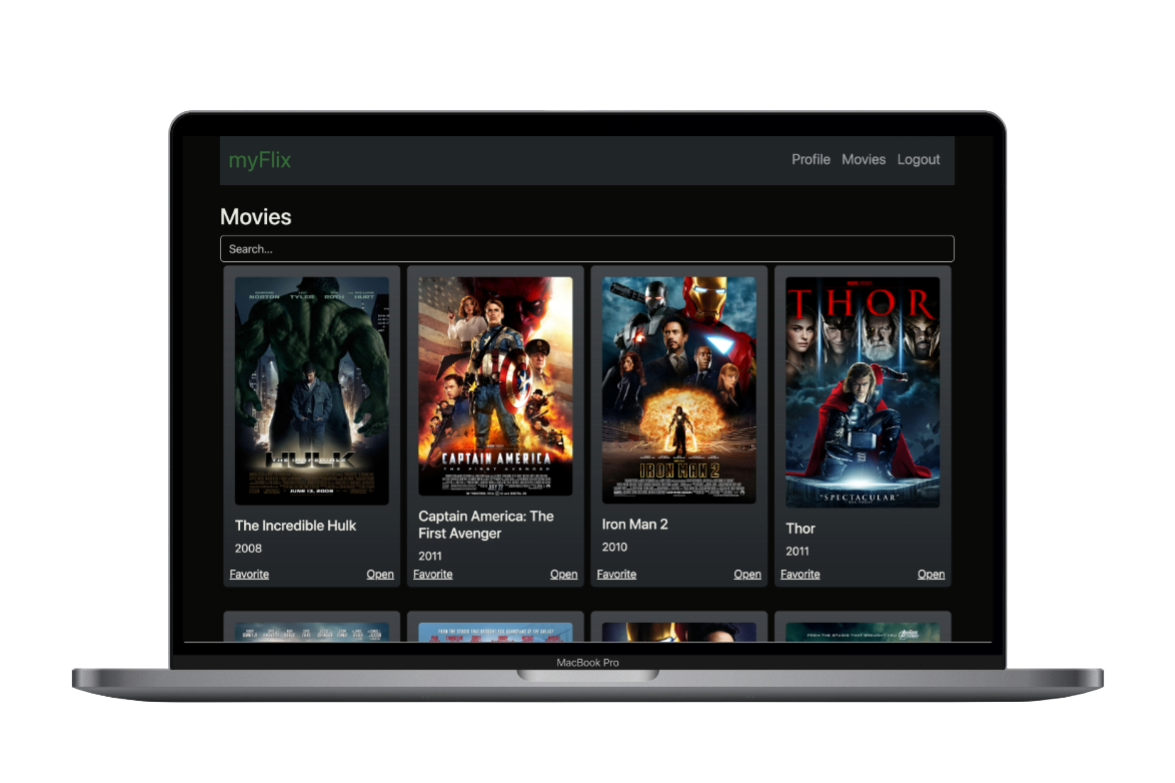This screenshot has height=783, width=1175.
Task: Click The Incredible Hulk title text
Action: point(295,525)
